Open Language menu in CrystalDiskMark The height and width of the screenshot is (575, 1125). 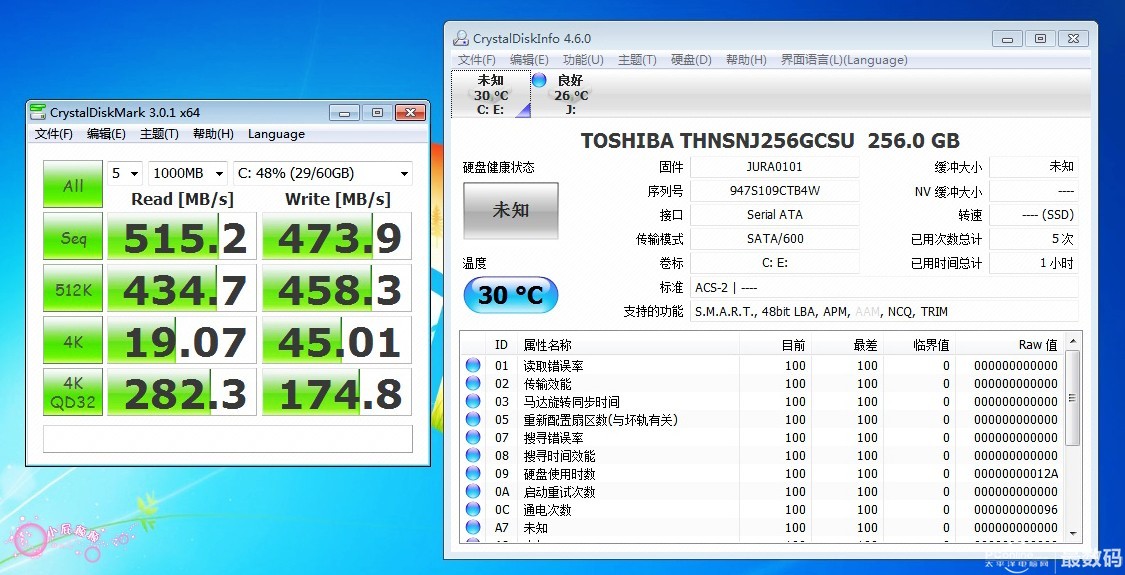276,134
